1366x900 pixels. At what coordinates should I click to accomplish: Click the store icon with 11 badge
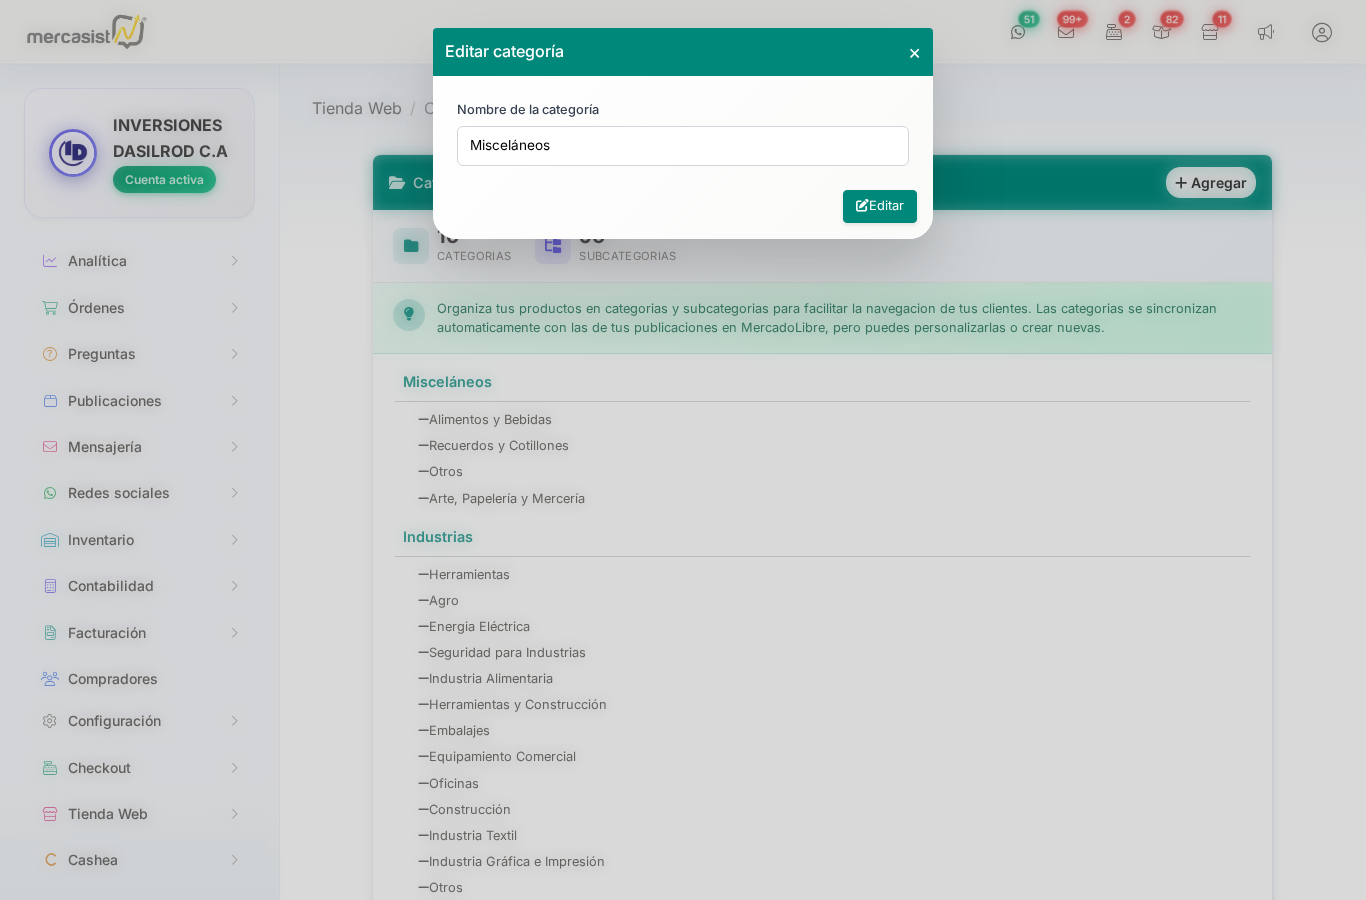[x=1210, y=32]
